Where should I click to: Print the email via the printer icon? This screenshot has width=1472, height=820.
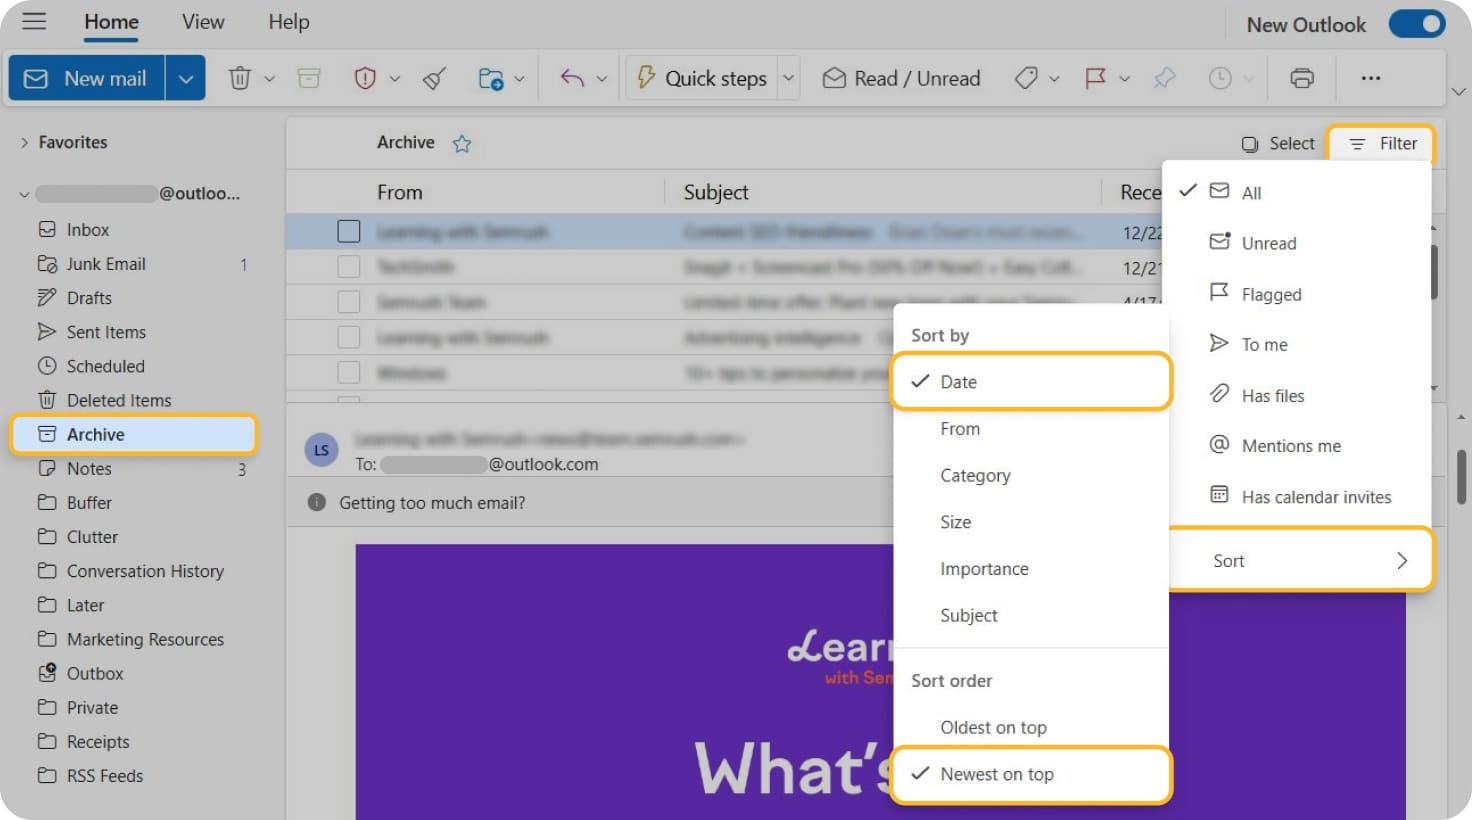pyautogui.click(x=1301, y=77)
